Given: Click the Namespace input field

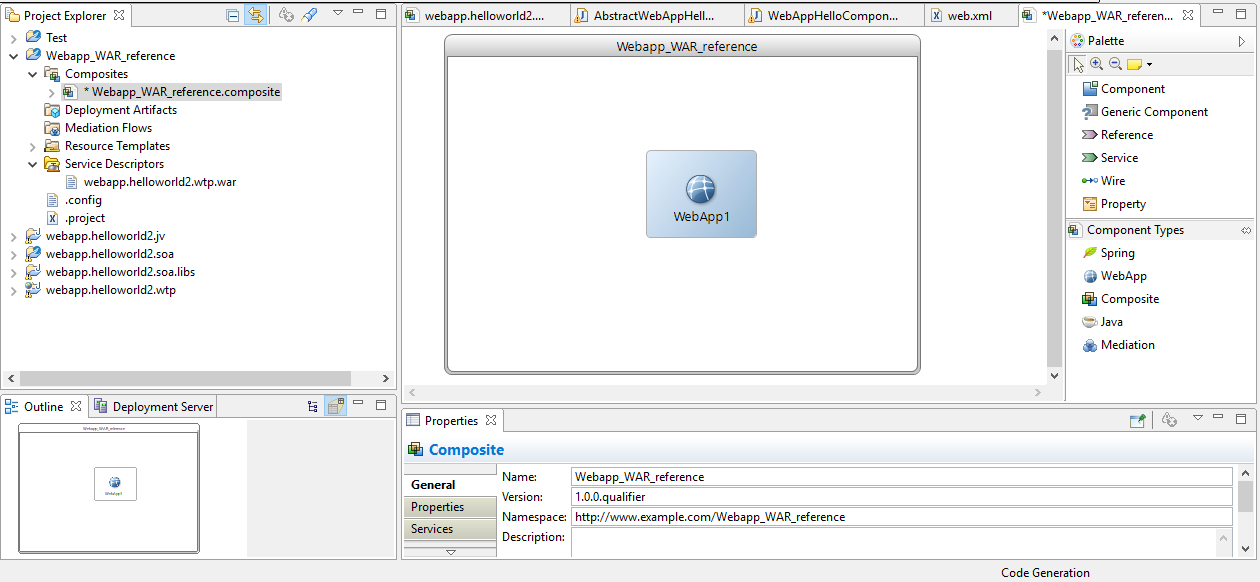Looking at the screenshot, I should pos(901,517).
